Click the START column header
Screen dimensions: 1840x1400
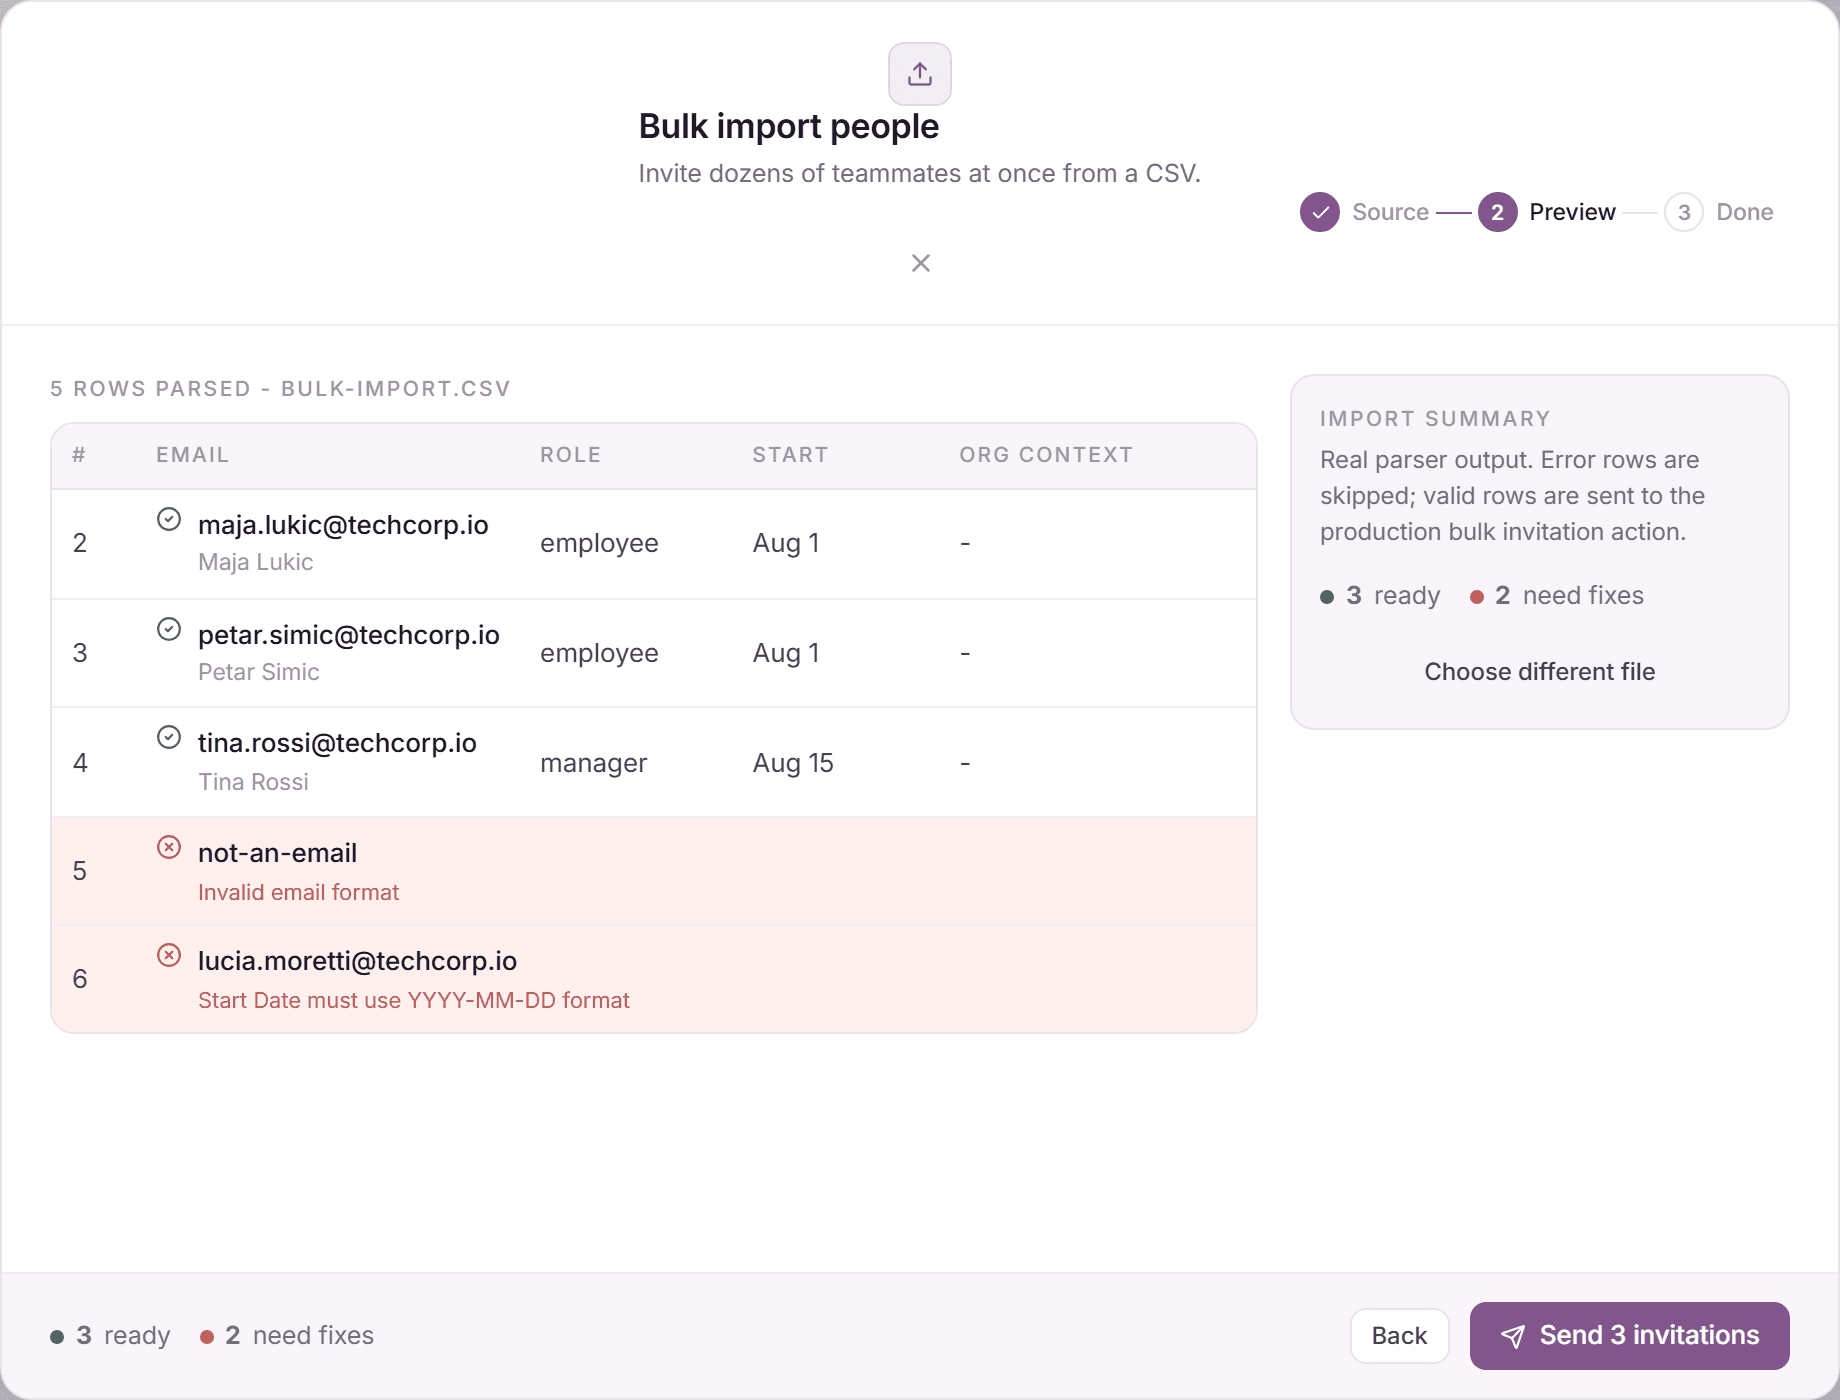pyautogui.click(x=790, y=455)
